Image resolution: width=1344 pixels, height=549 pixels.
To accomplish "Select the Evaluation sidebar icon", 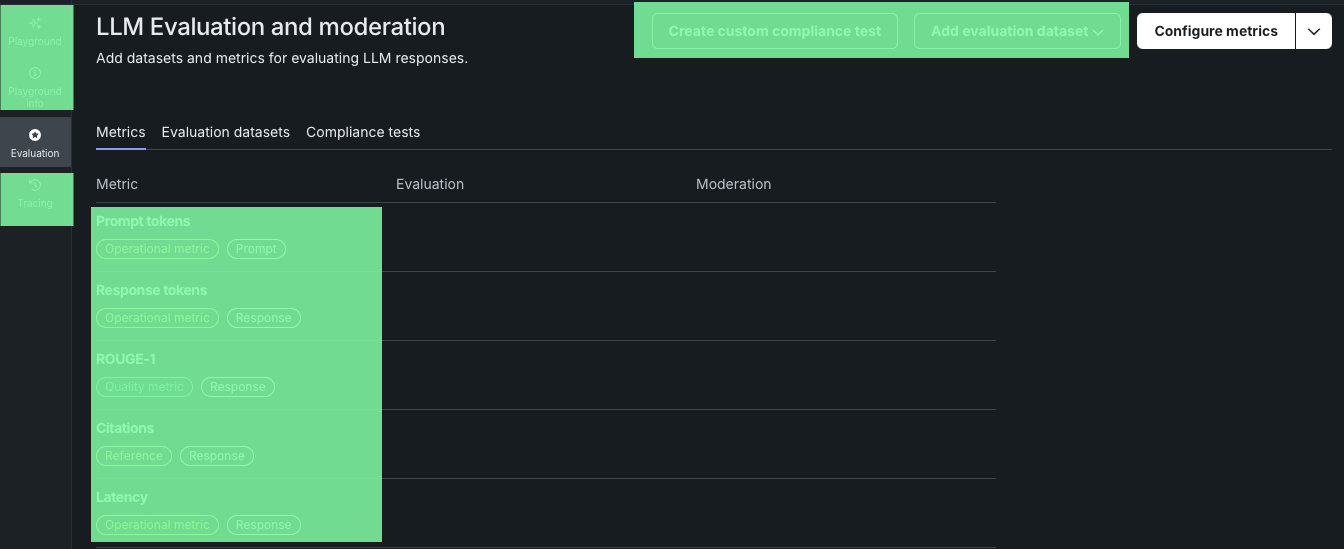I will pos(35,142).
